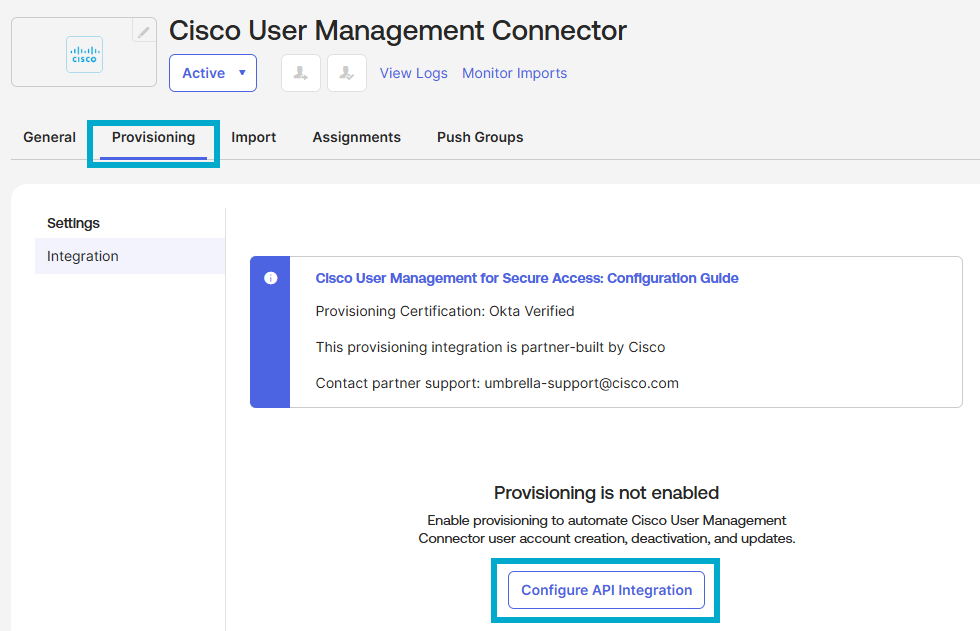Viewport: 980px width, 631px height.
Task: Open the Cisco Secure Access Configuration Guide link
Action: [527, 278]
